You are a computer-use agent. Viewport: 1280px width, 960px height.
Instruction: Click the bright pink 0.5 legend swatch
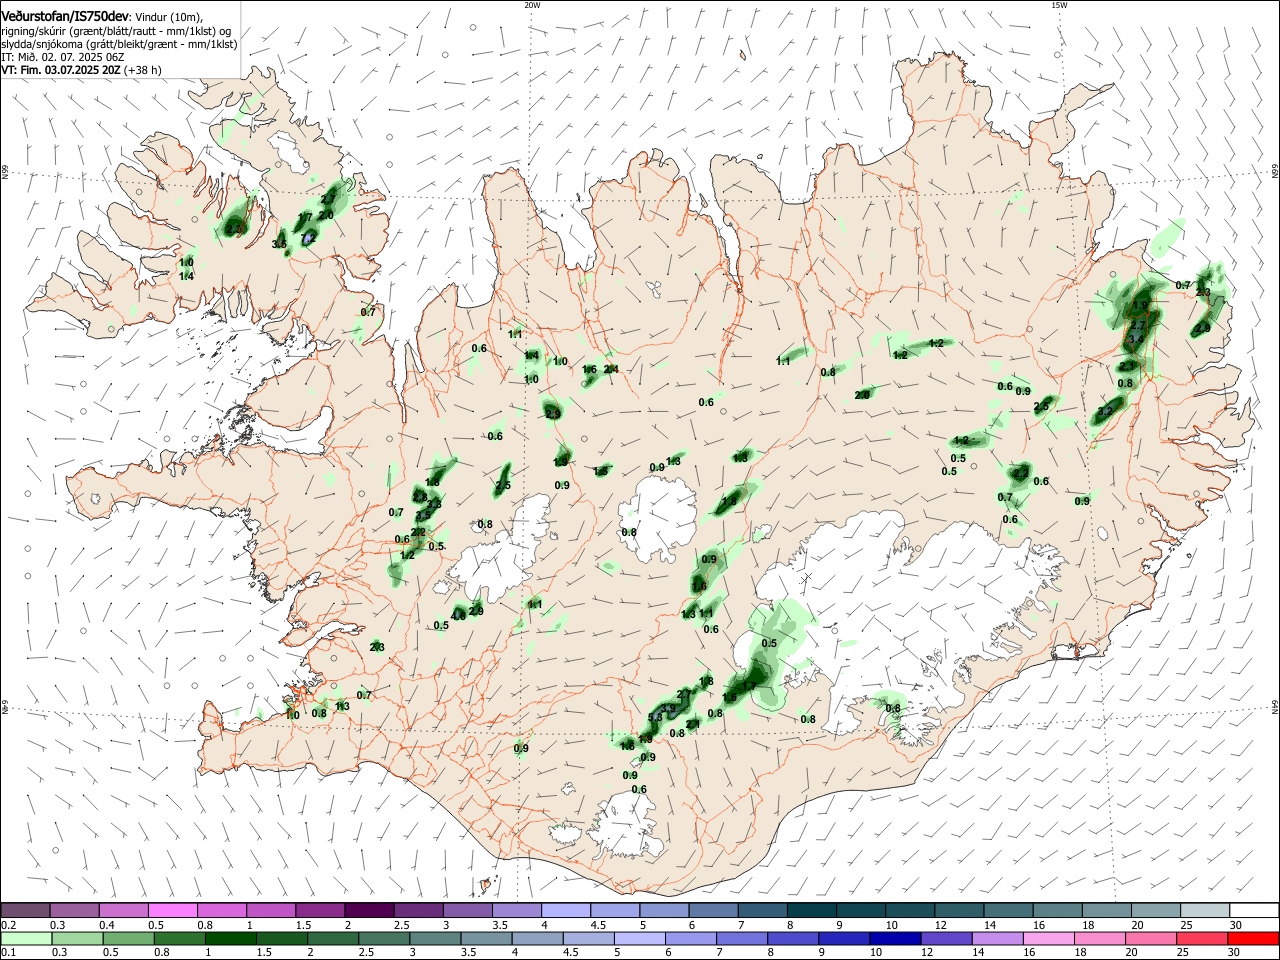pyautogui.click(x=173, y=910)
